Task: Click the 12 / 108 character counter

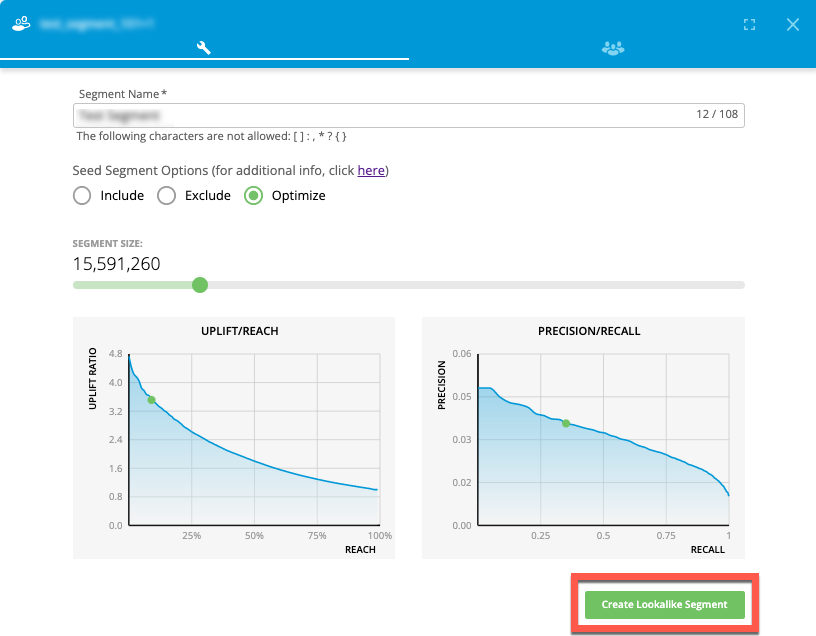Action: (717, 114)
